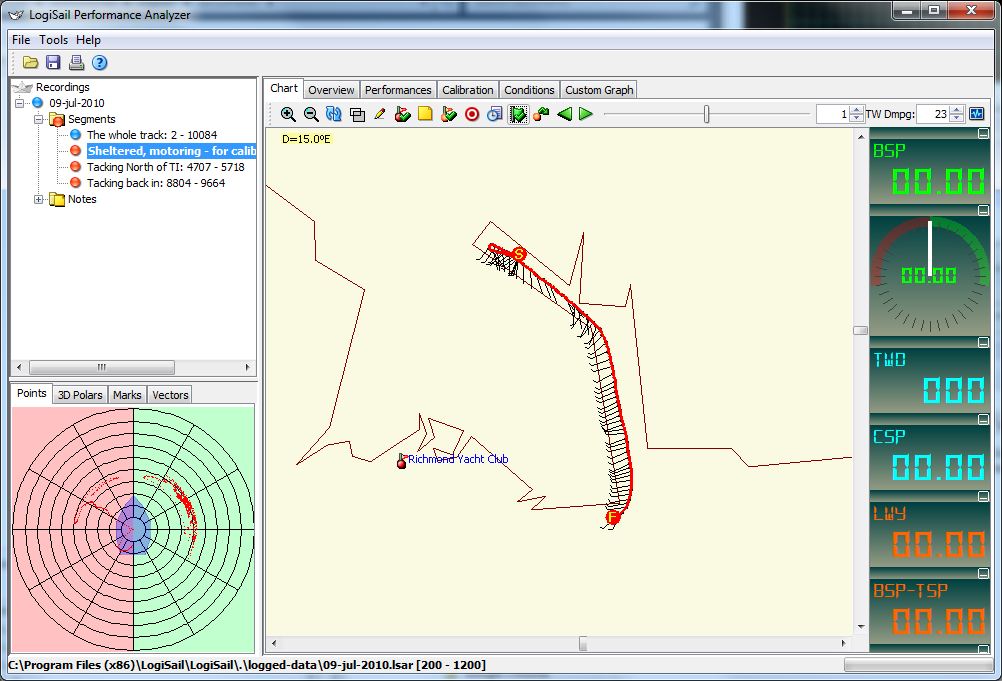
Task: Click the red bullseye target icon
Action: 472,114
